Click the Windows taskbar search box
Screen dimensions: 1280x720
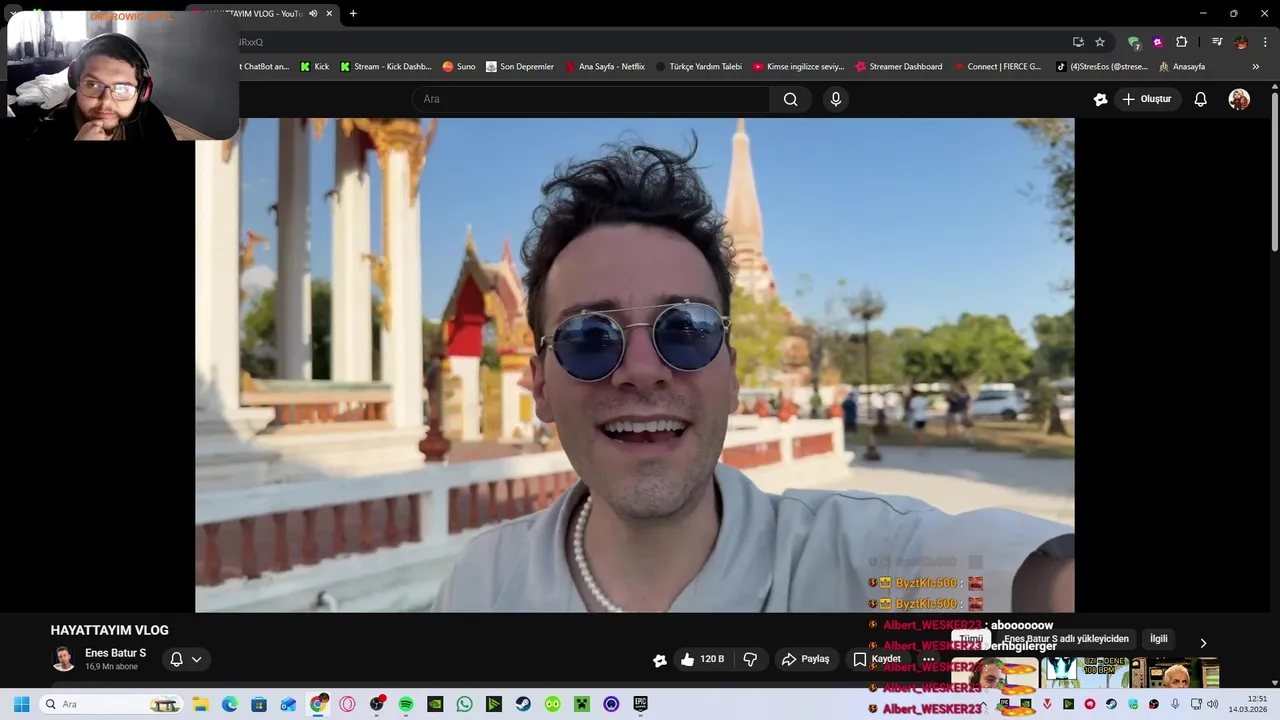[x=112, y=704]
